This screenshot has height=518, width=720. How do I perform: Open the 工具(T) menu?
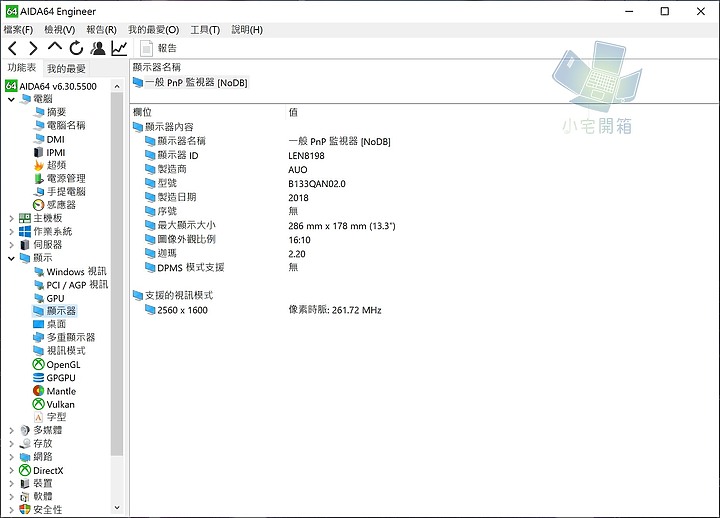[205, 30]
